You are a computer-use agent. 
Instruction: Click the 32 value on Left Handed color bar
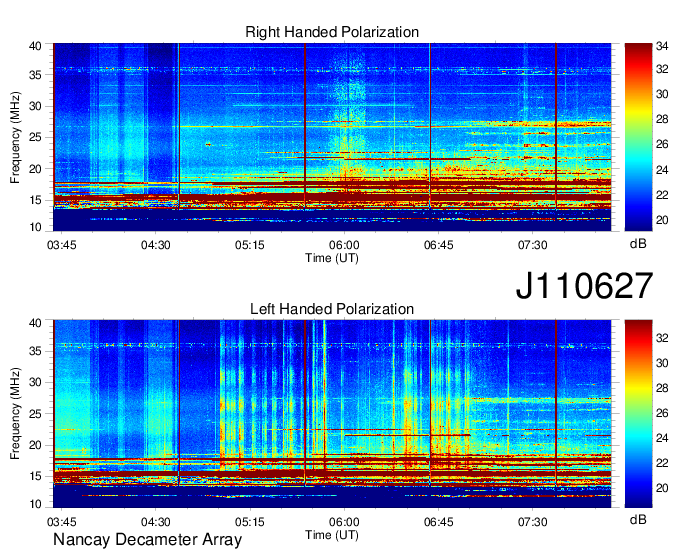(662, 338)
